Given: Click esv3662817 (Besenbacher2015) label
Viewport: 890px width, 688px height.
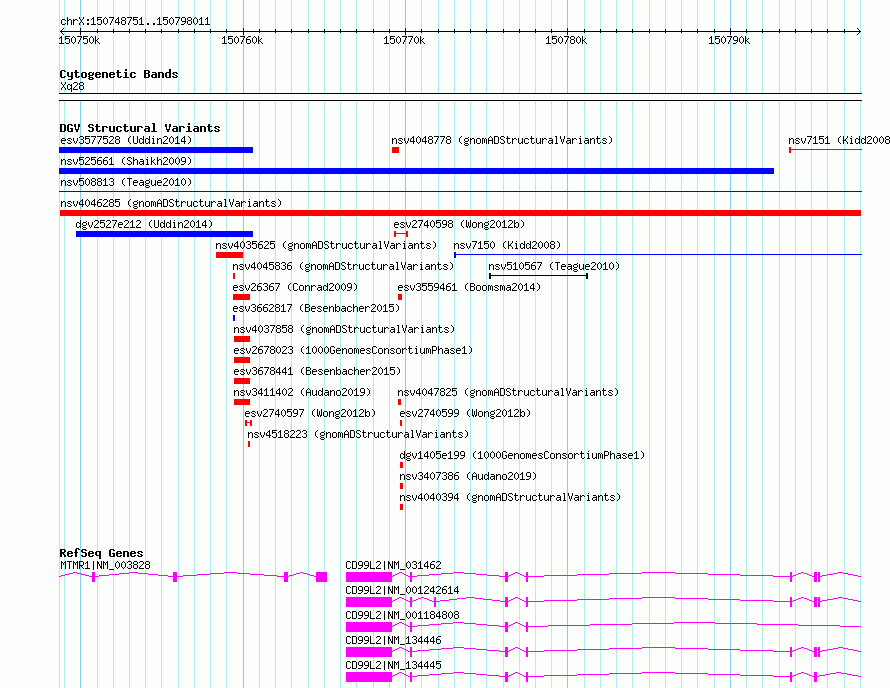Looking at the screenshot, I should click(x=316, y=308).
